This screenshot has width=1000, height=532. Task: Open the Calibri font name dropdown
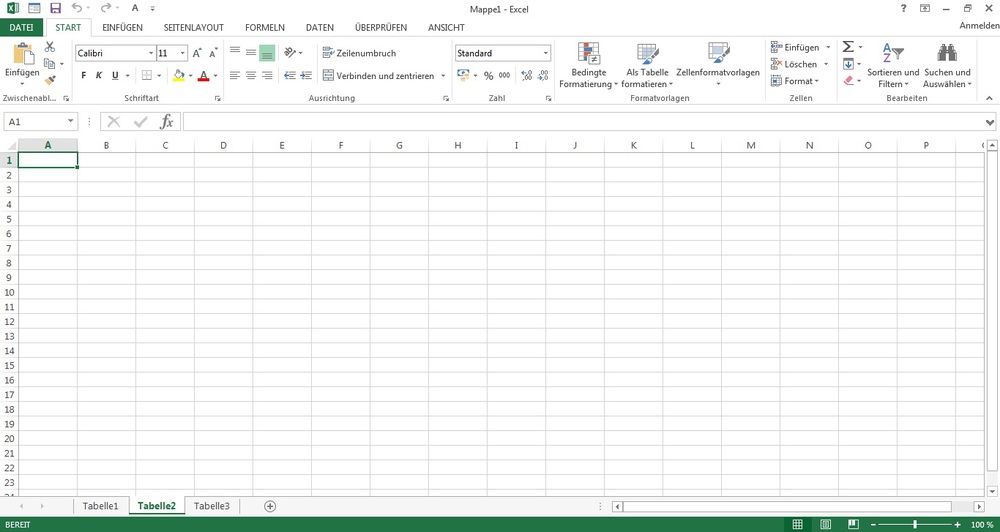point(151,53)
